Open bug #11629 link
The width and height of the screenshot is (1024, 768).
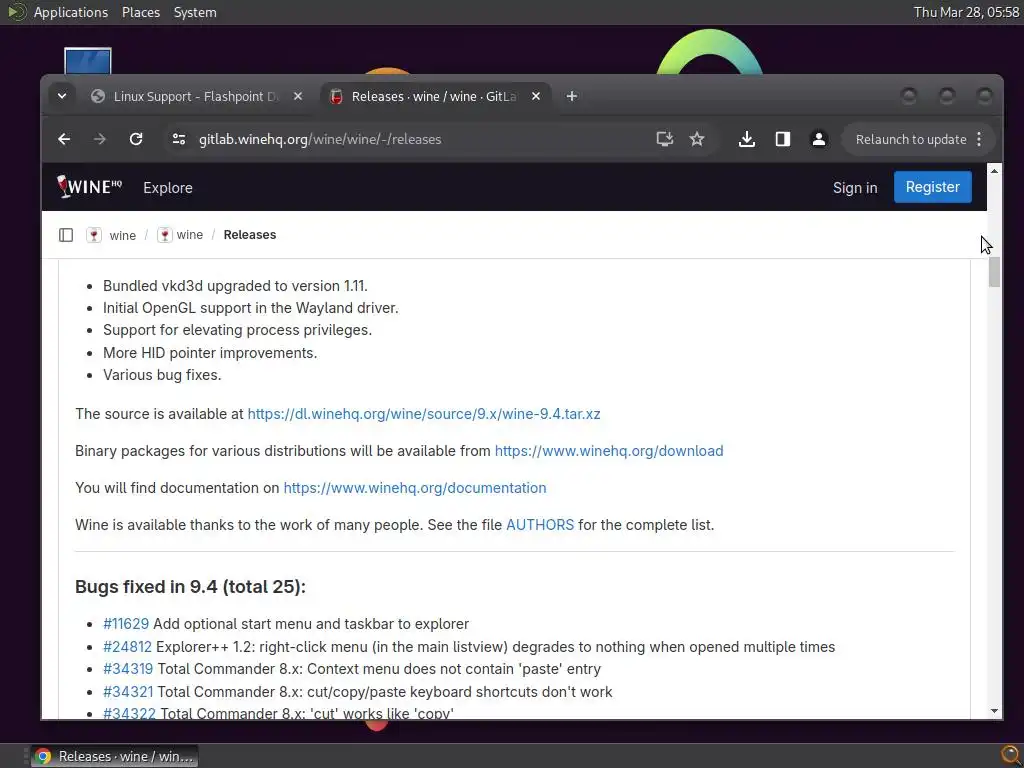[126, 624]
